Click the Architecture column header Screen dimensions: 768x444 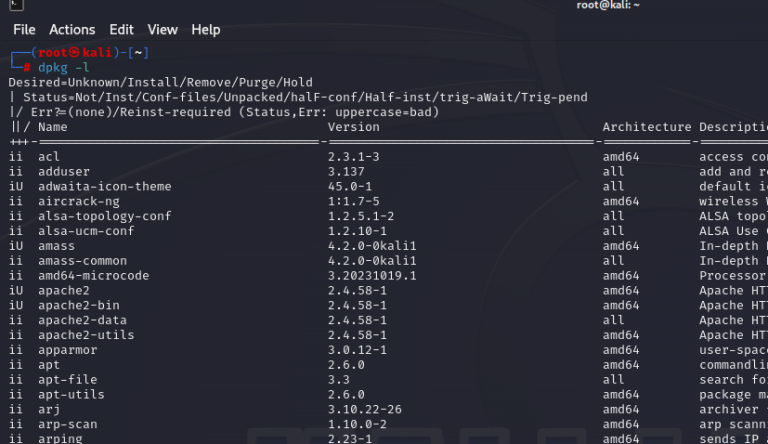pyautogui.click(x=647, y=127)
